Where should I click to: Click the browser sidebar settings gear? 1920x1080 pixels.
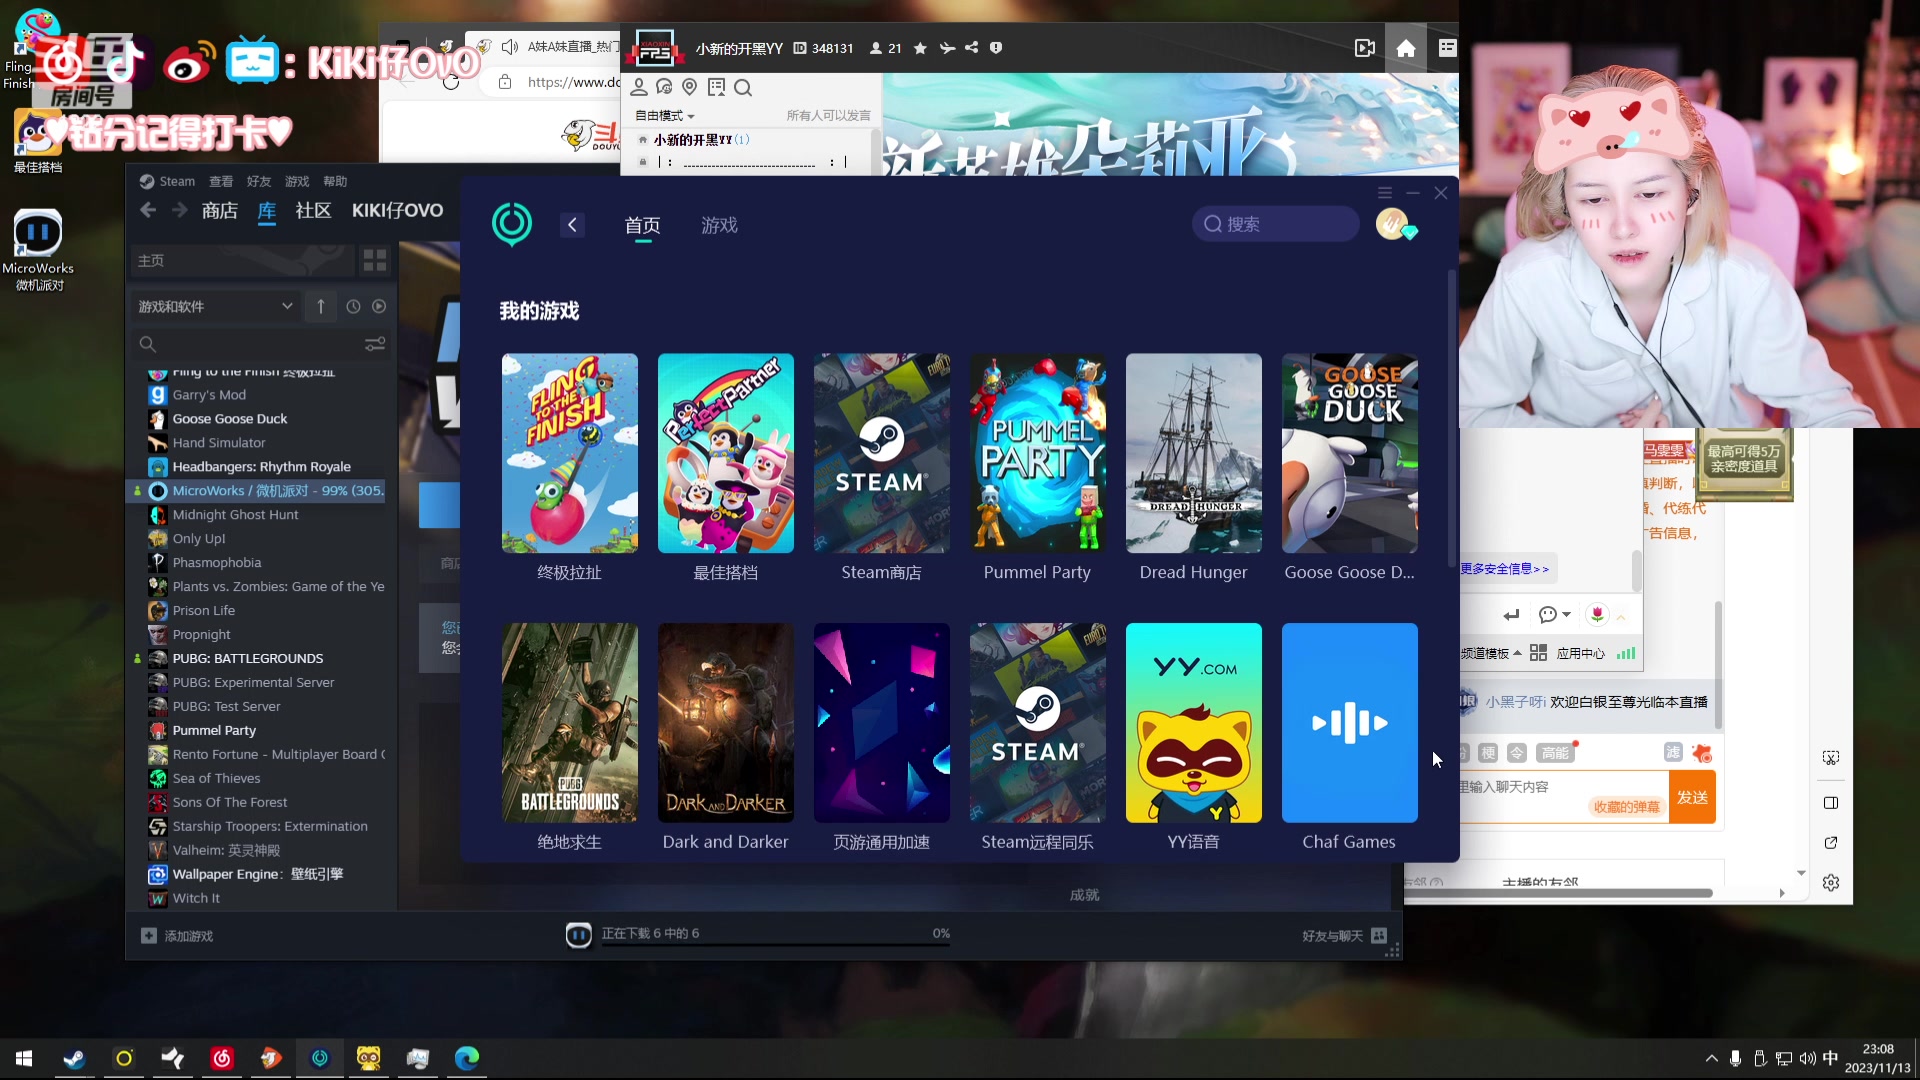pos(1831,883)
